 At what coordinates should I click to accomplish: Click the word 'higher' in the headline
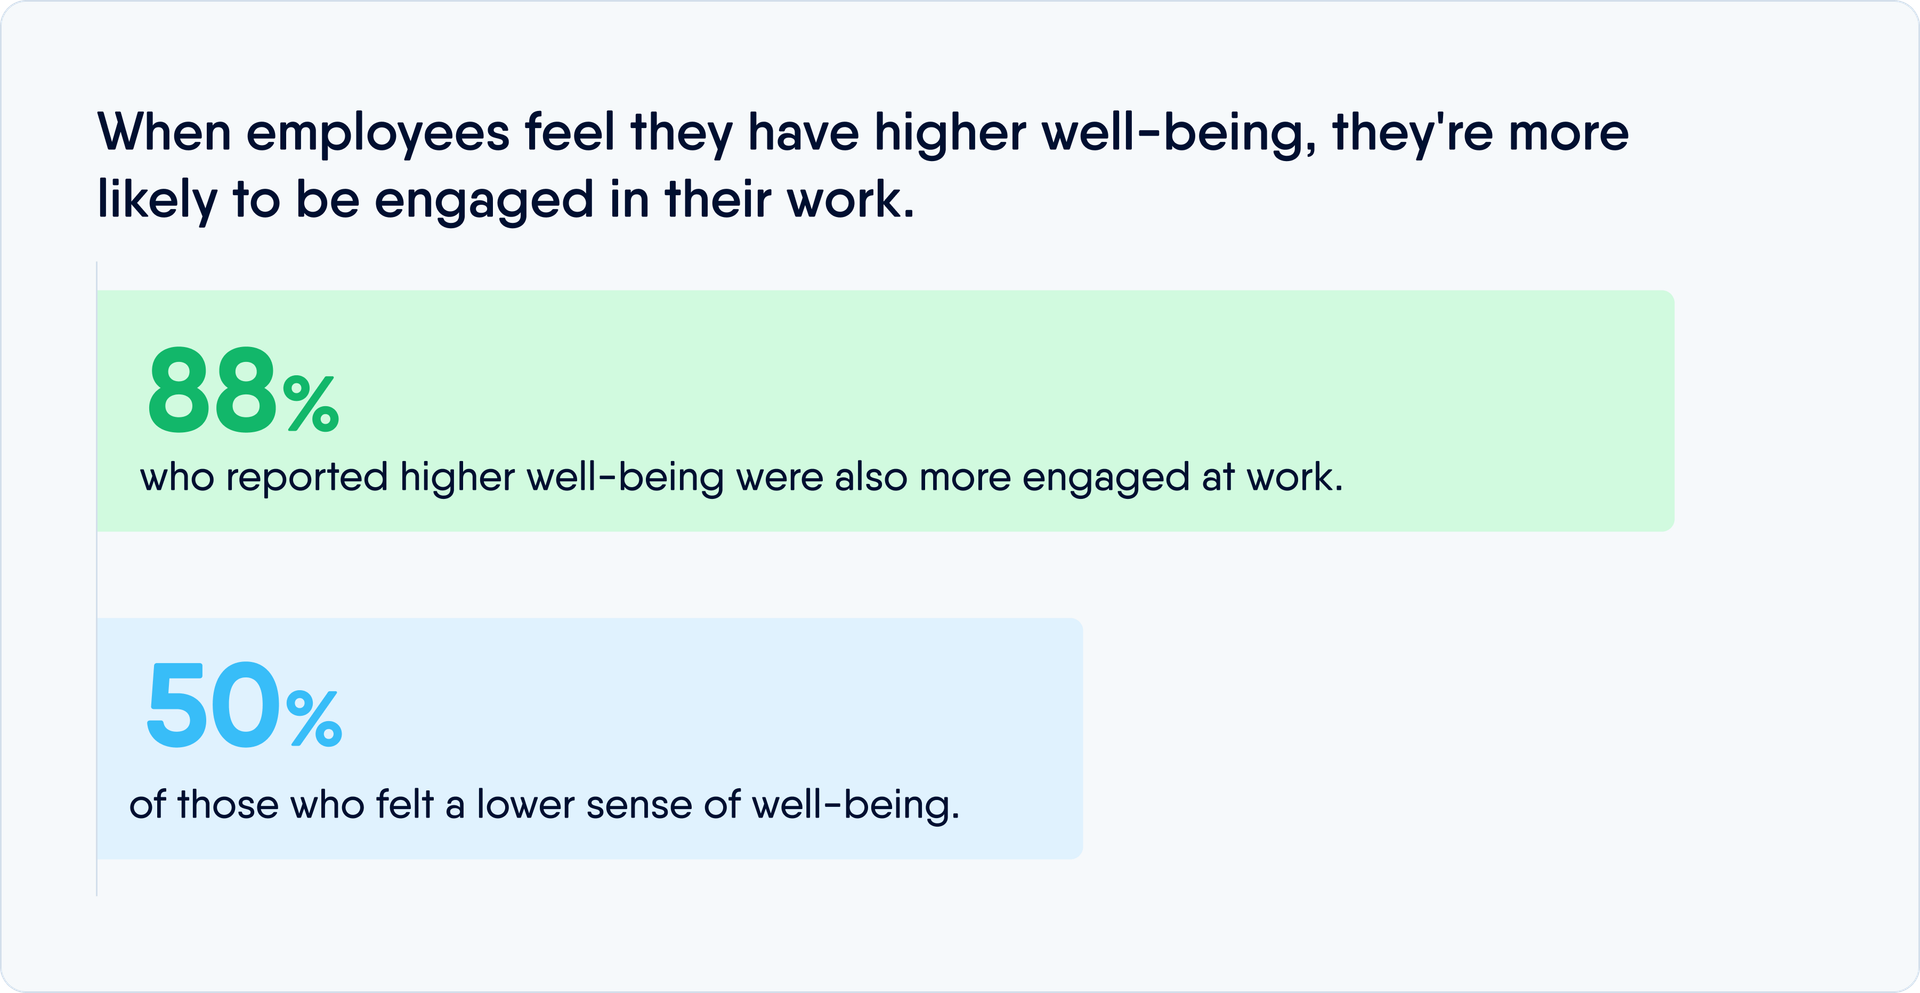point(949,135)
